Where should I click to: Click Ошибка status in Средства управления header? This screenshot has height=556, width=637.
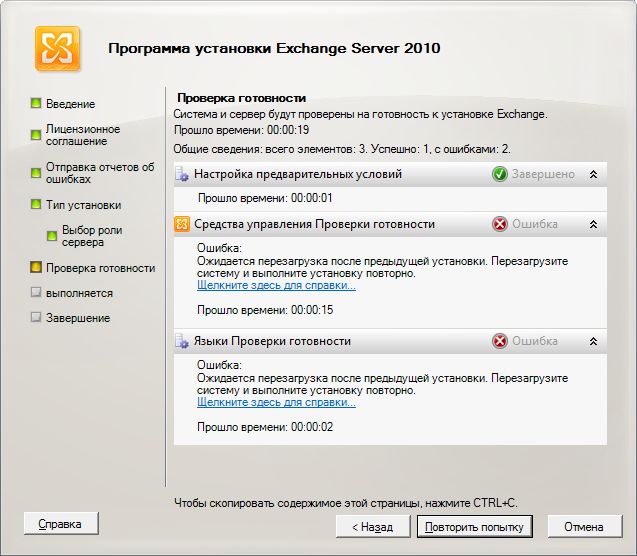click(x=535, y=224)
